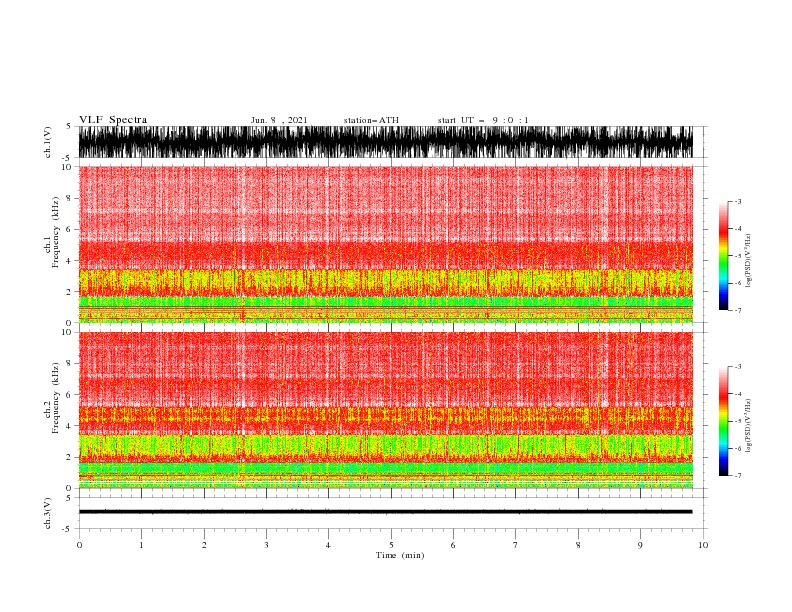Image resolution: width=792 pixels, height=612 pixels.
Task: Click the ch.3 flat voltage trace
Action: [x=385, y=512]
